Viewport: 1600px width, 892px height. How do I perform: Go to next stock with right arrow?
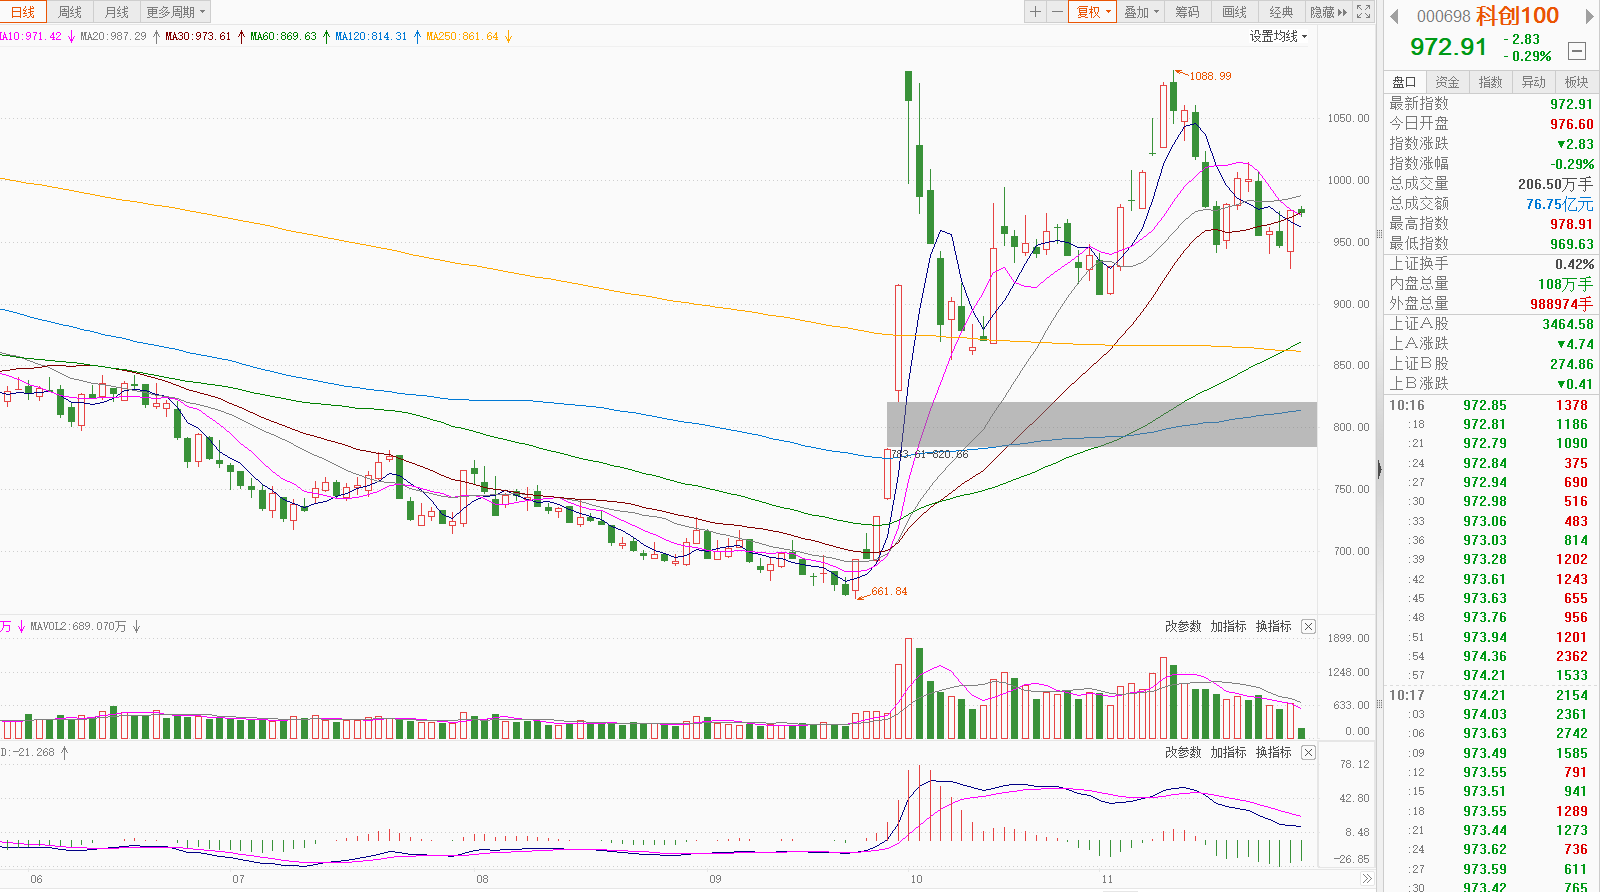coord(1589,16)
